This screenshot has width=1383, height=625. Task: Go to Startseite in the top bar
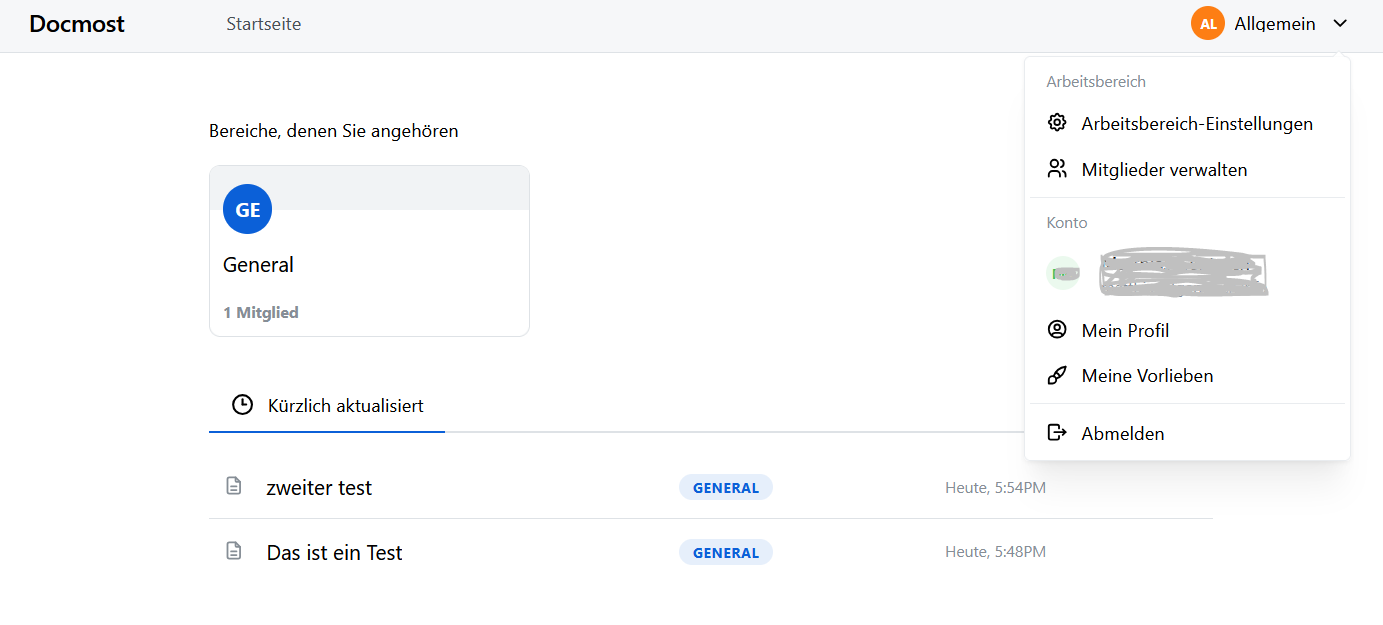pos(264,24)
